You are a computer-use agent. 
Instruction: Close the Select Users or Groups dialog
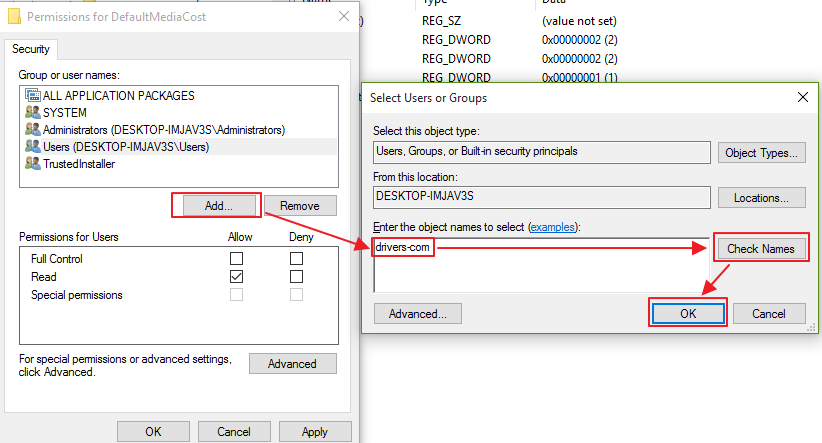point(803,97)
